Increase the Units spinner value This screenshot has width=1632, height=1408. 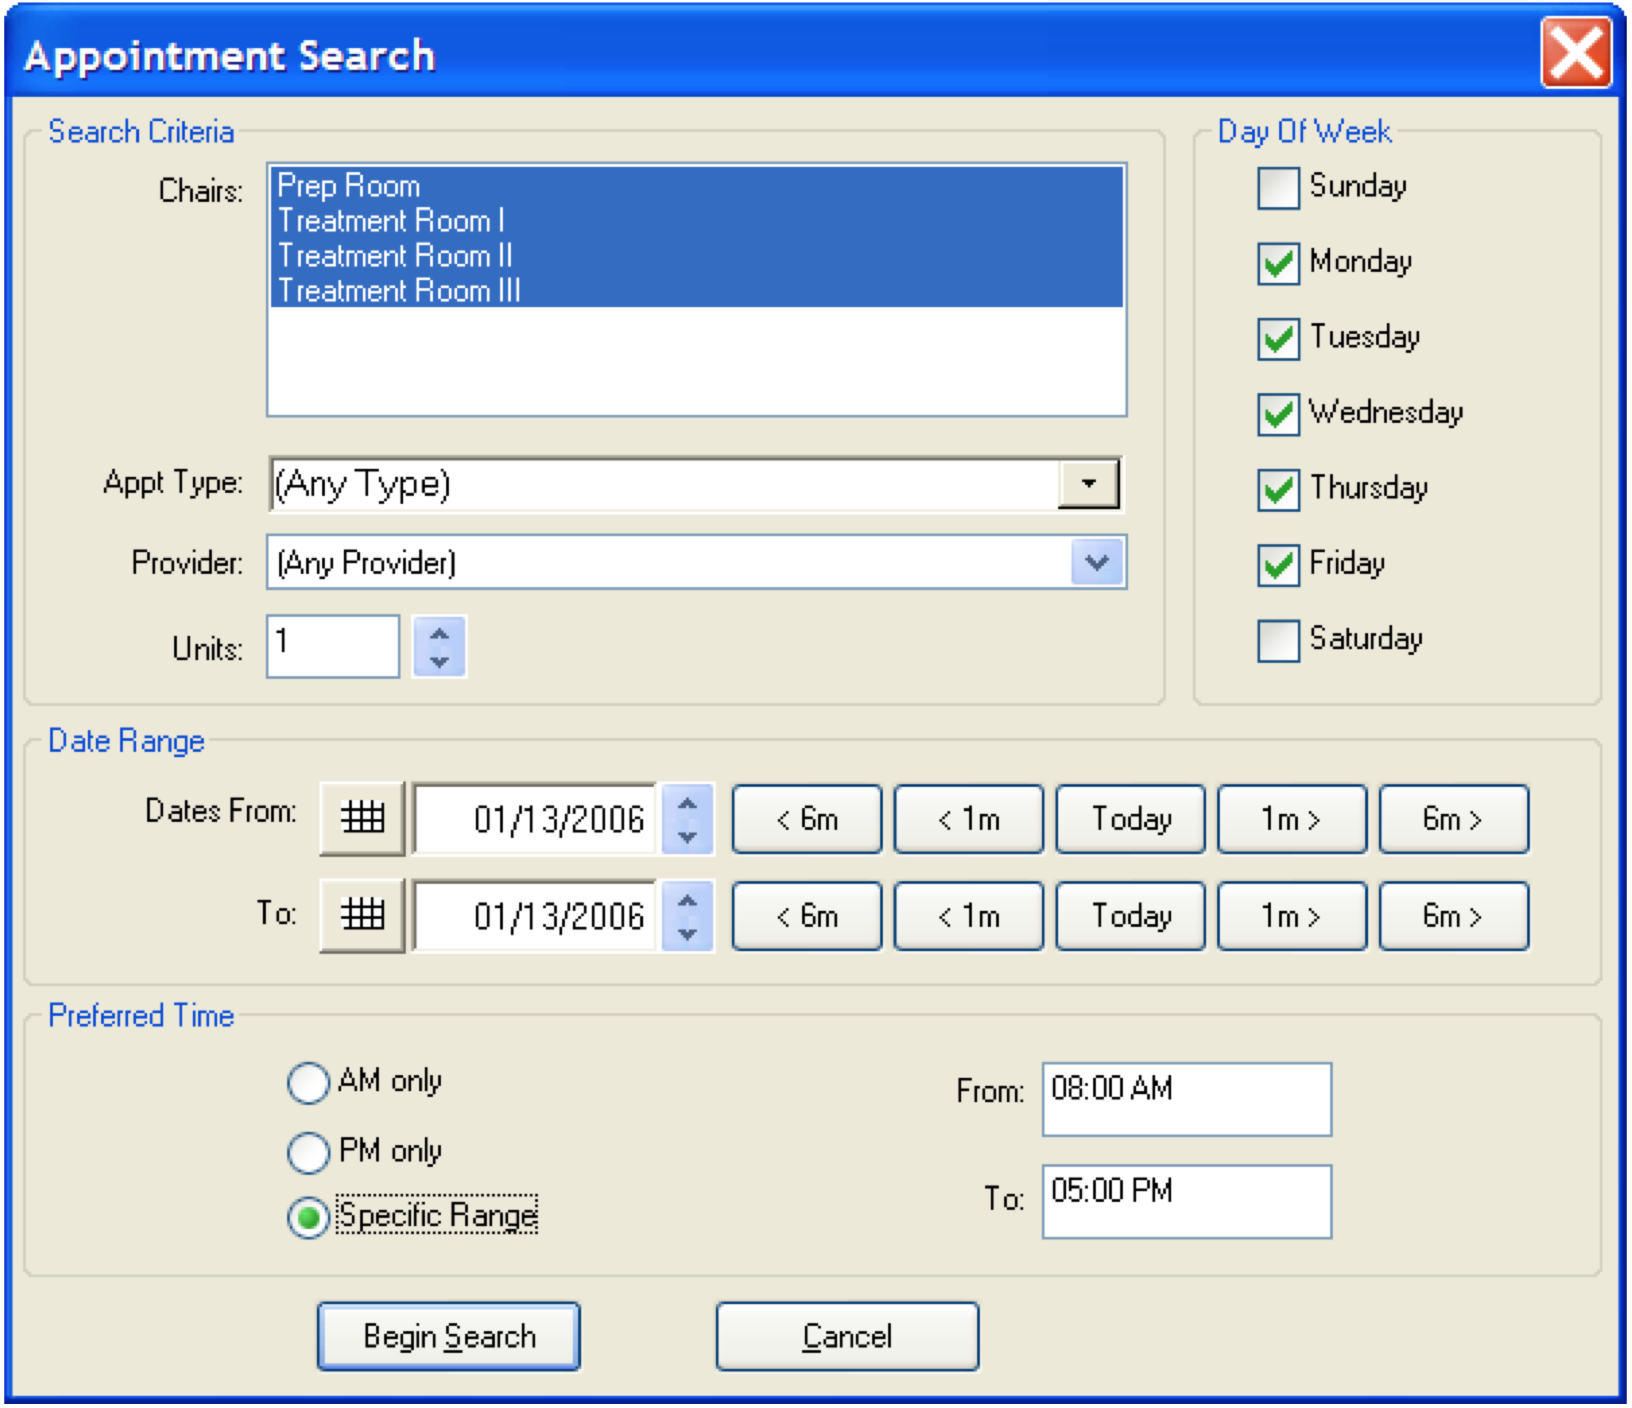coord(439,633)
